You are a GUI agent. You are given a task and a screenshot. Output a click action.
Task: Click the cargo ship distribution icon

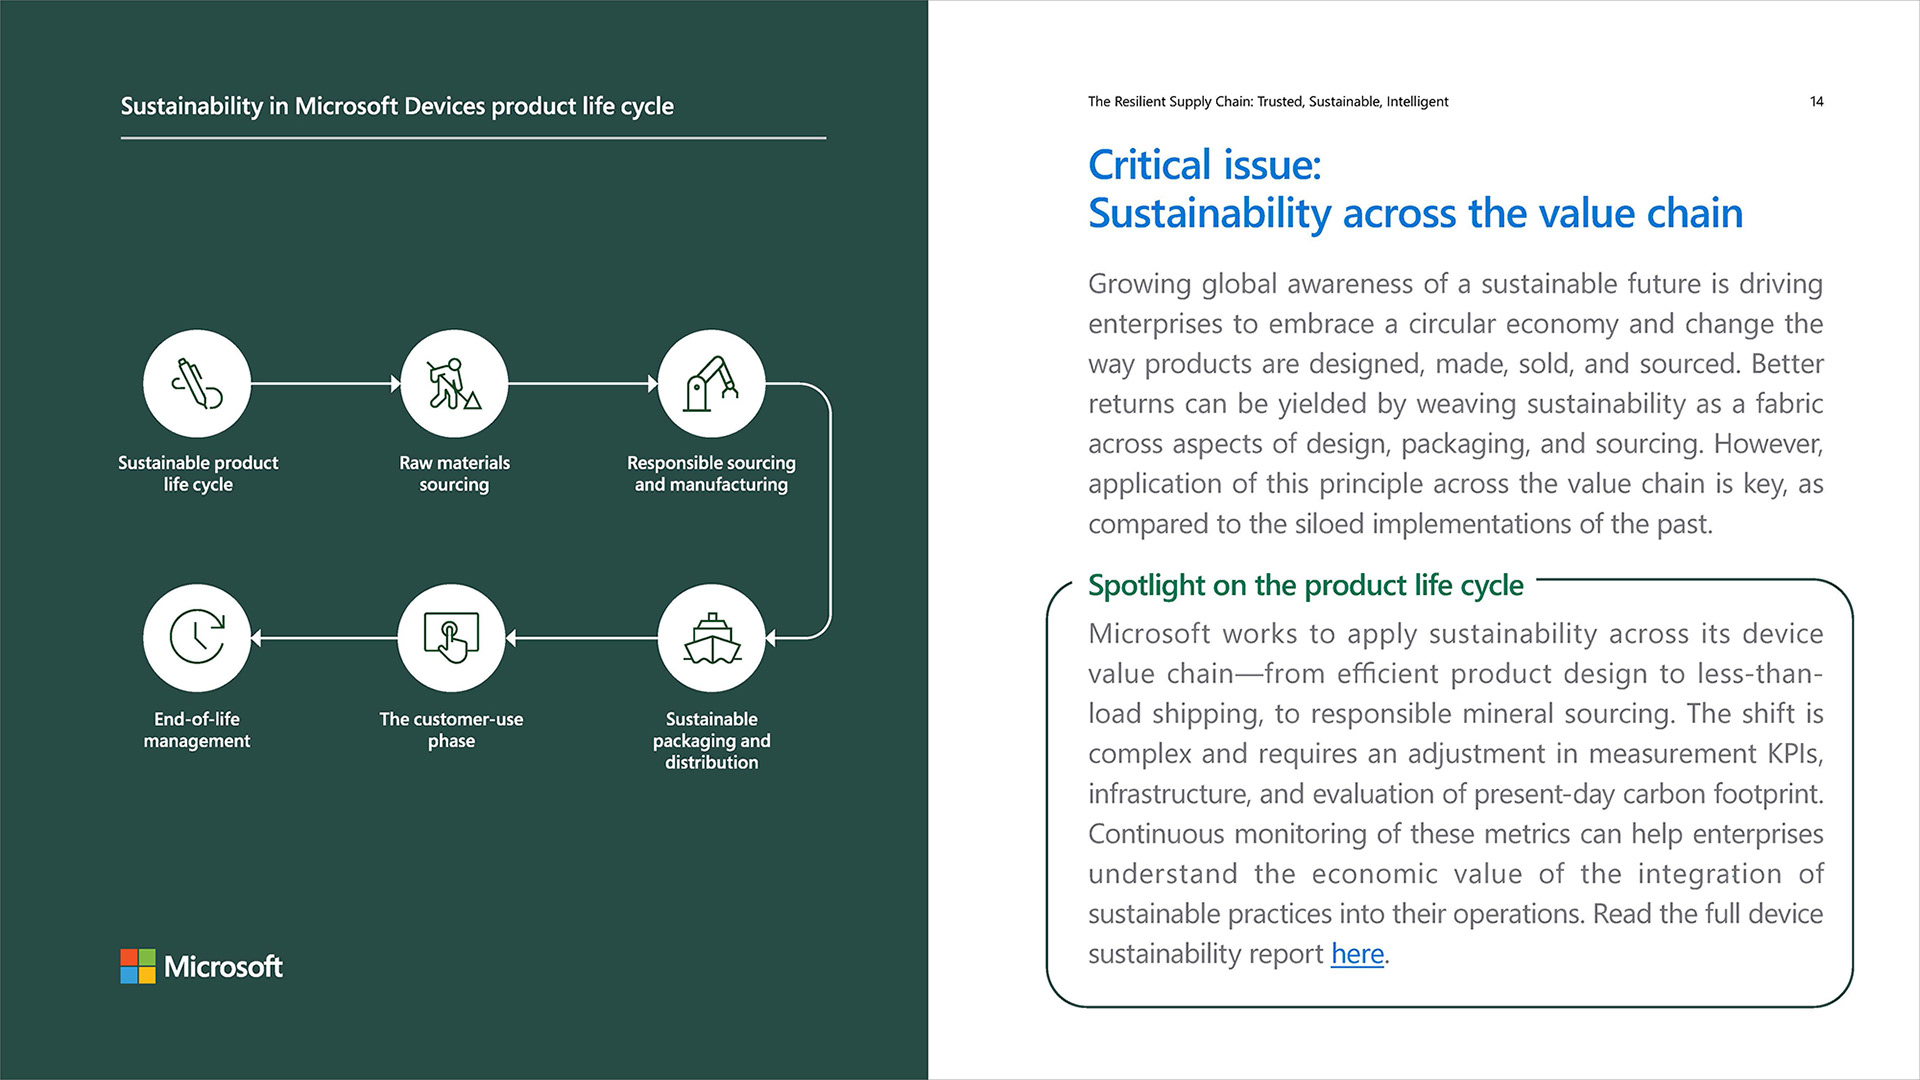tap(711, 638)
